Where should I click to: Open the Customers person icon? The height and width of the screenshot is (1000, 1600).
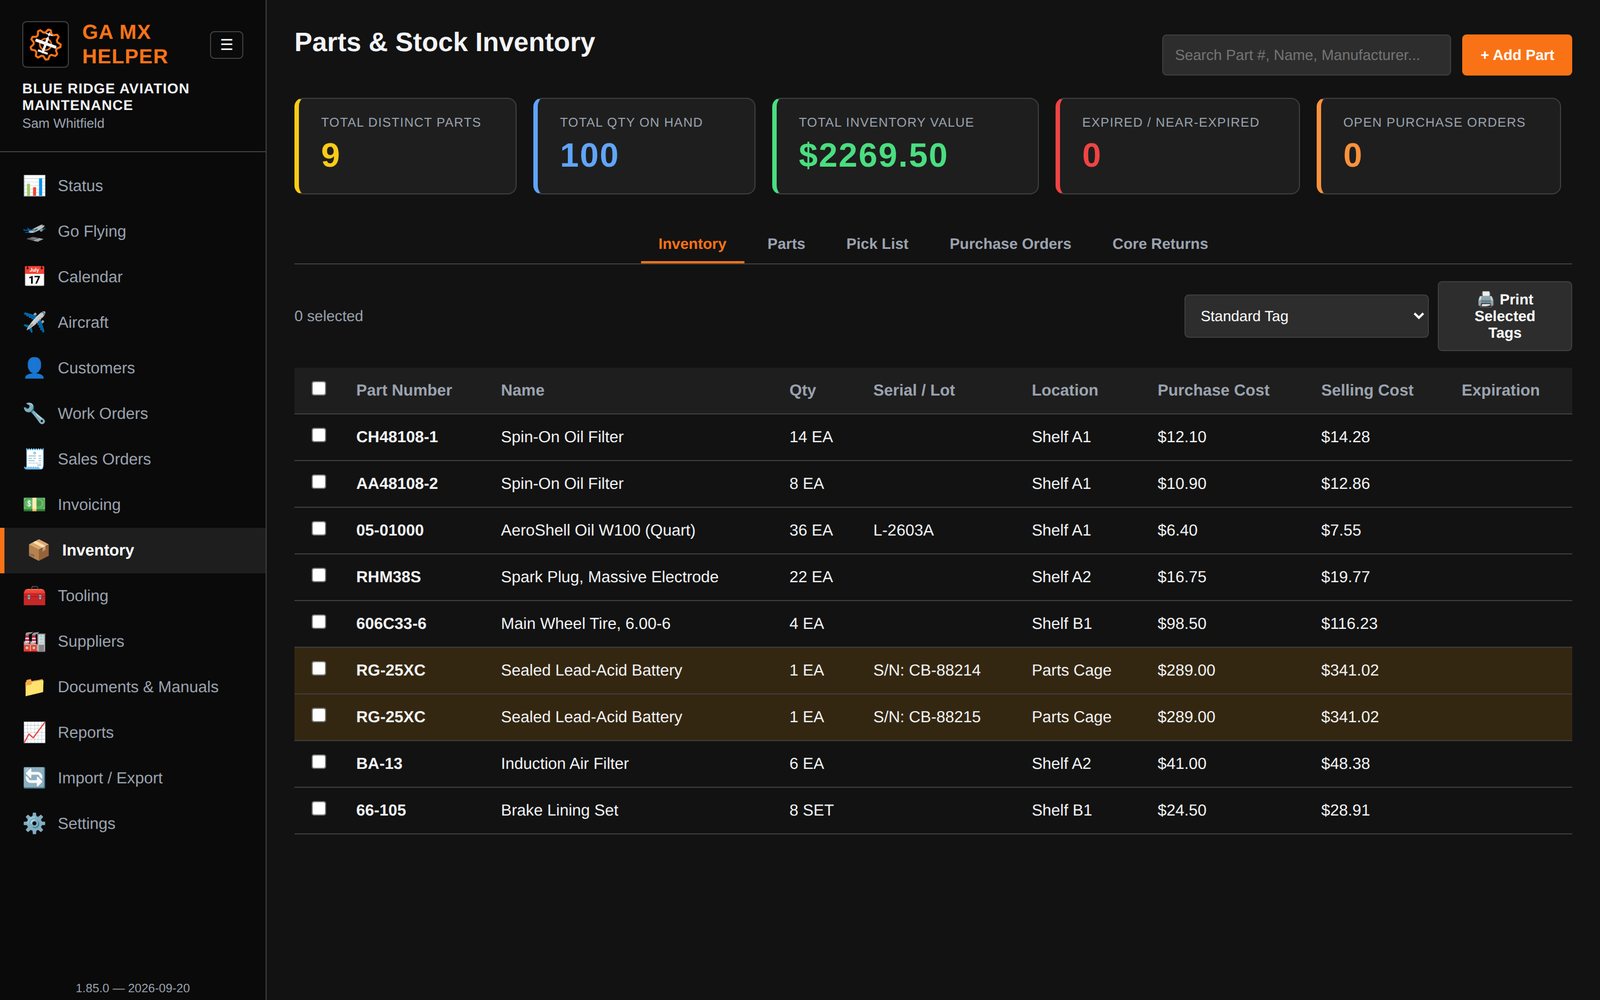pyautogui.click(x=34, y=368)
